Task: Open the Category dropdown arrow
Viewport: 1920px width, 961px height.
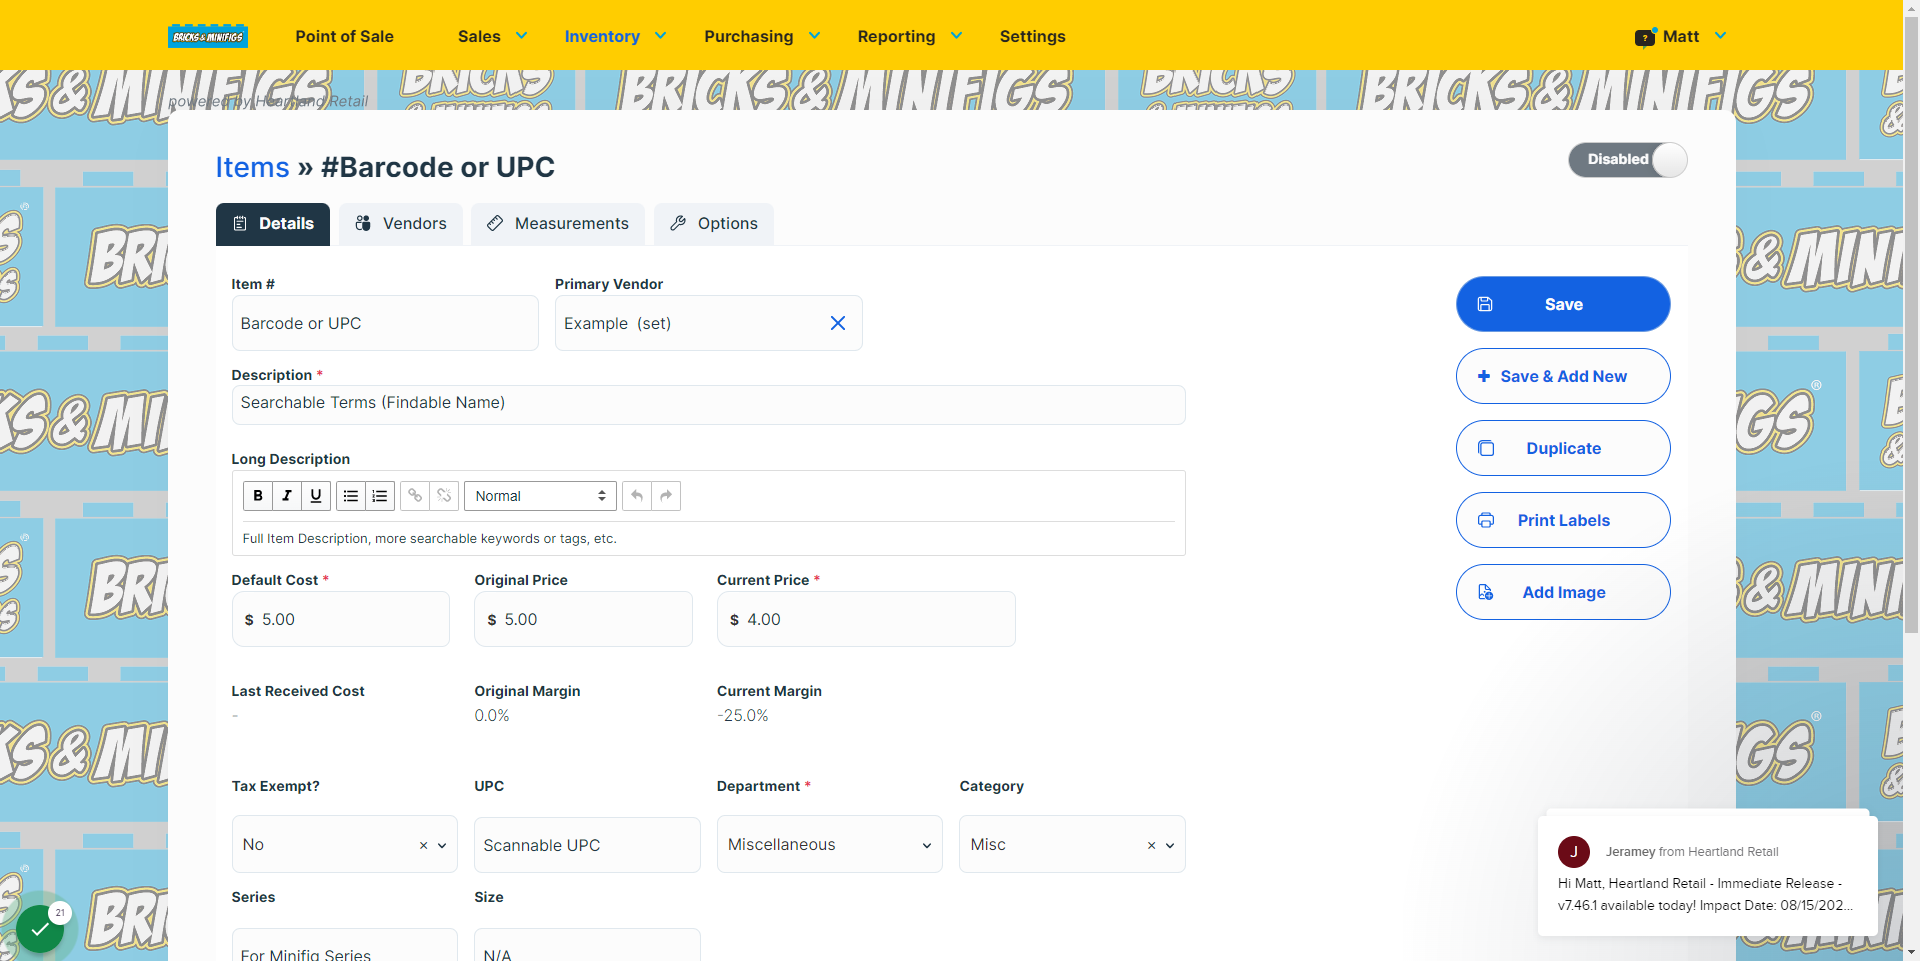Action: (1170, 845)
